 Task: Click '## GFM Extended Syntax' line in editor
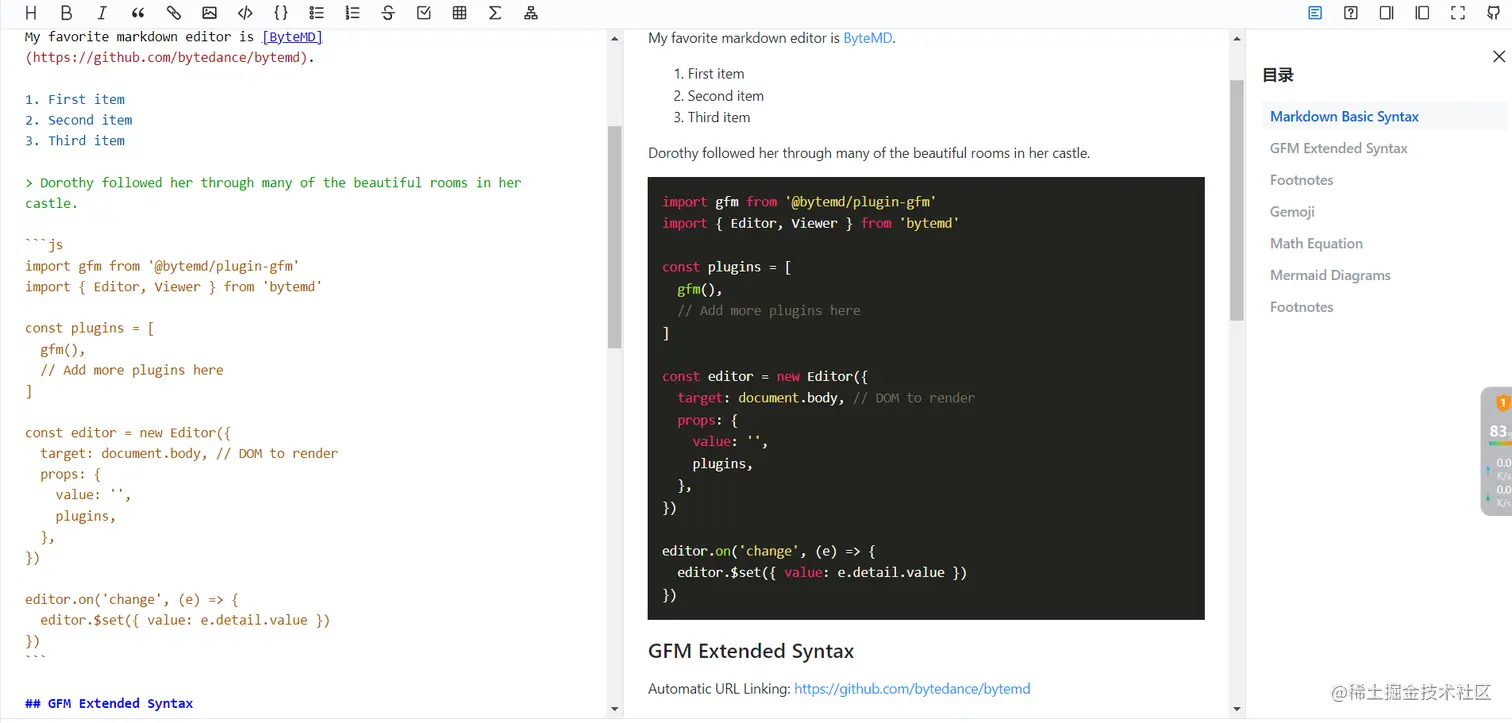click(109, 704)
